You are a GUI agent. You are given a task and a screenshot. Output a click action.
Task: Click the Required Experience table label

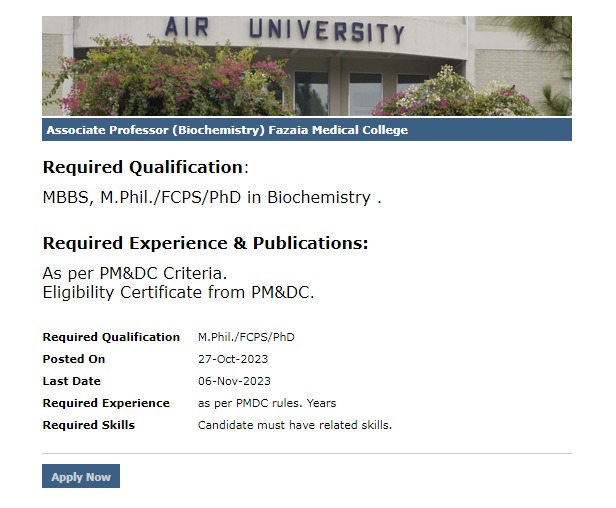pos(106,403)
